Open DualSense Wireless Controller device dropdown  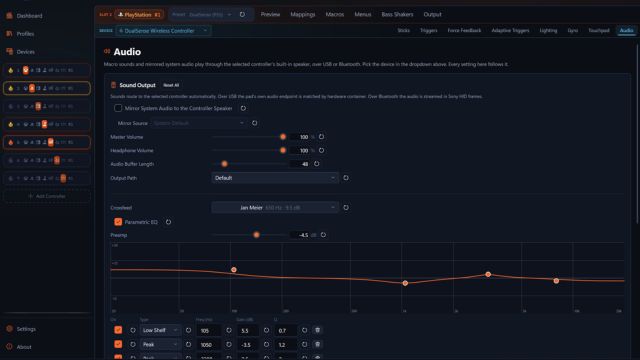[163, 31]
